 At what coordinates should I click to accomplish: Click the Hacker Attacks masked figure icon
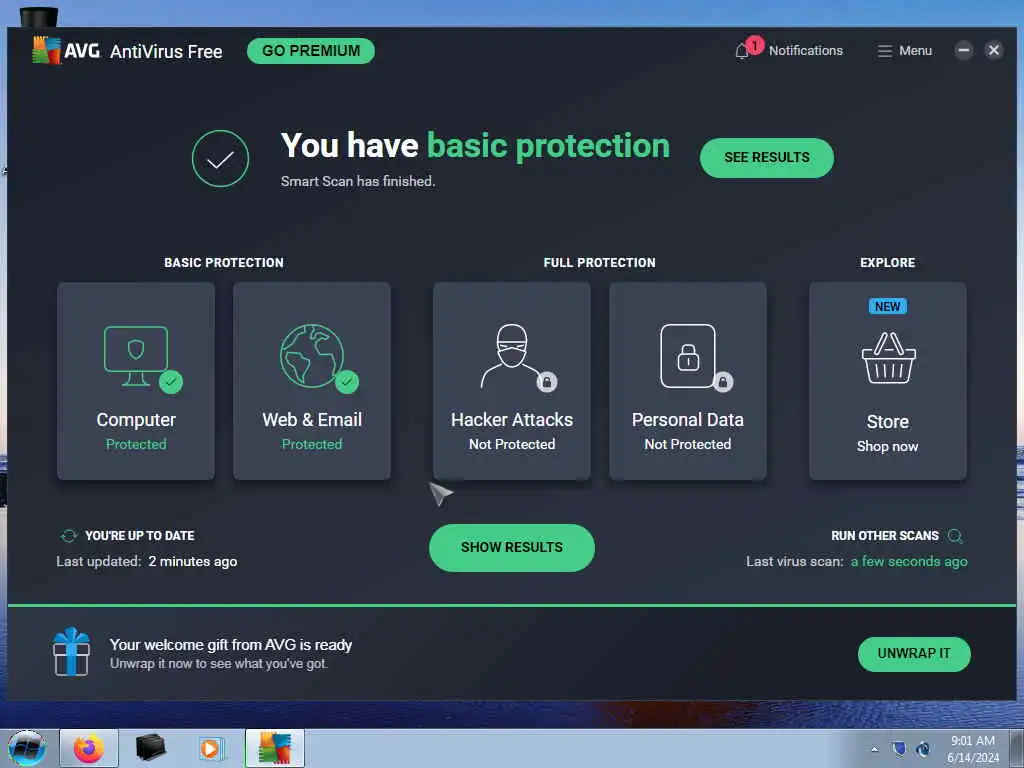[x=511, y=356]
